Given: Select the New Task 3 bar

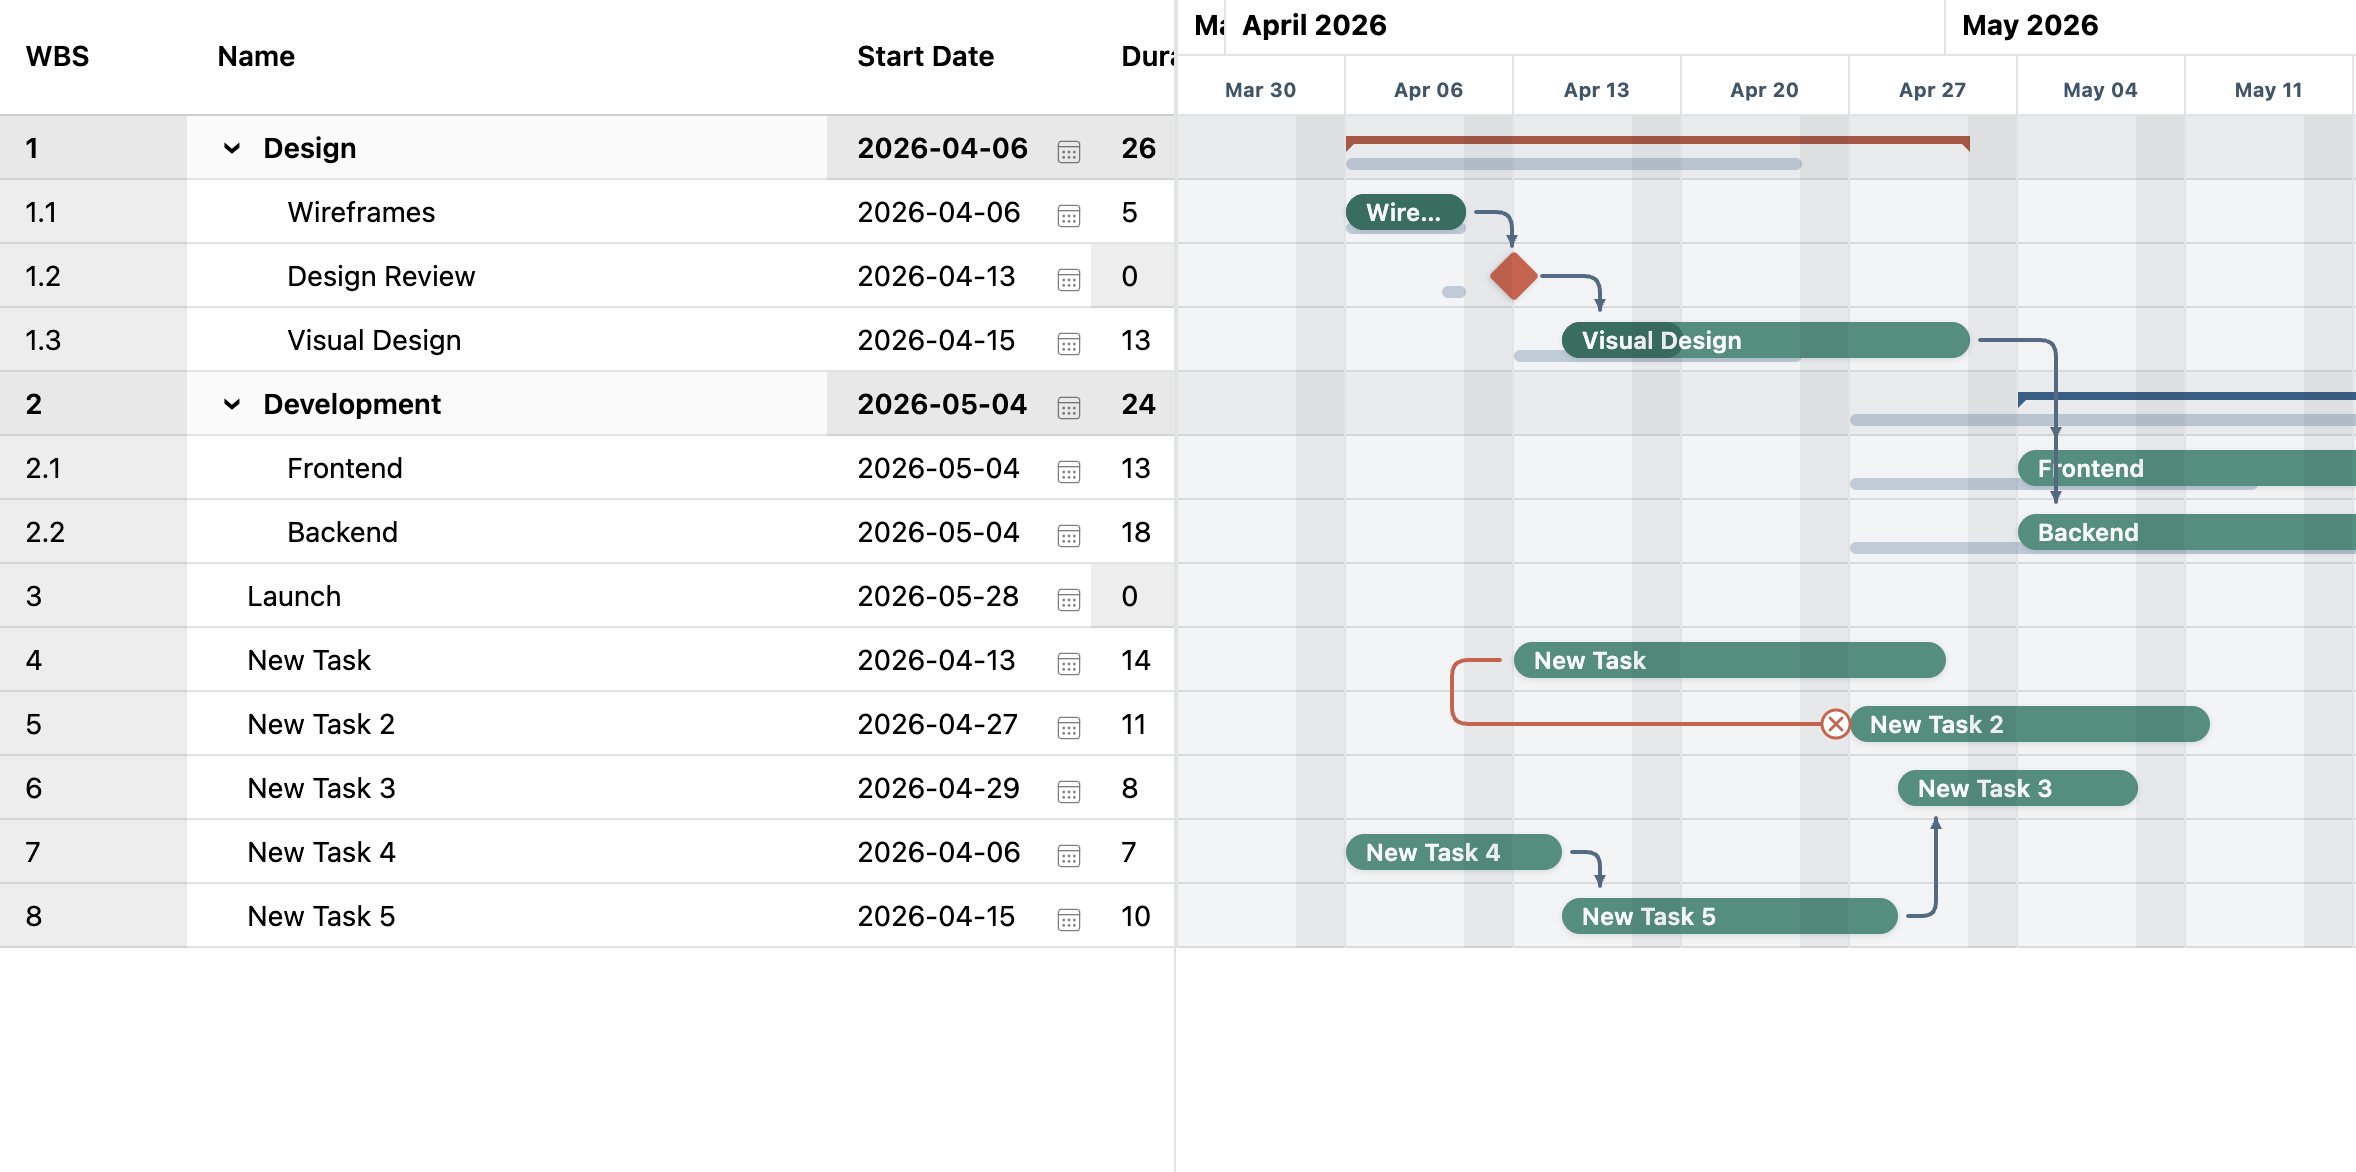Looking at the screenshot, I should (2017, 788).
